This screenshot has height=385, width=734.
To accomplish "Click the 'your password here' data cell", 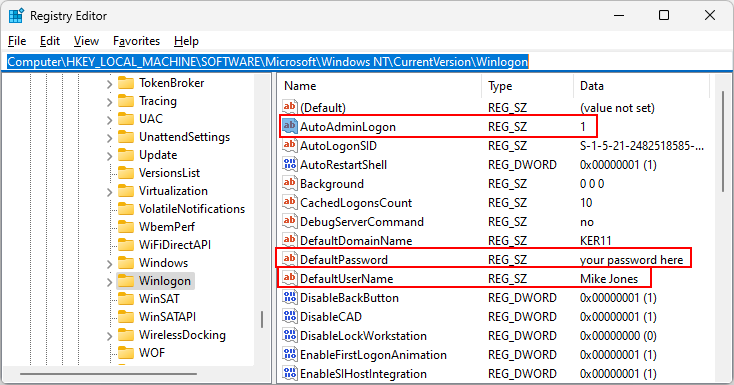I will pyautogui.click(x=631, y=259).
